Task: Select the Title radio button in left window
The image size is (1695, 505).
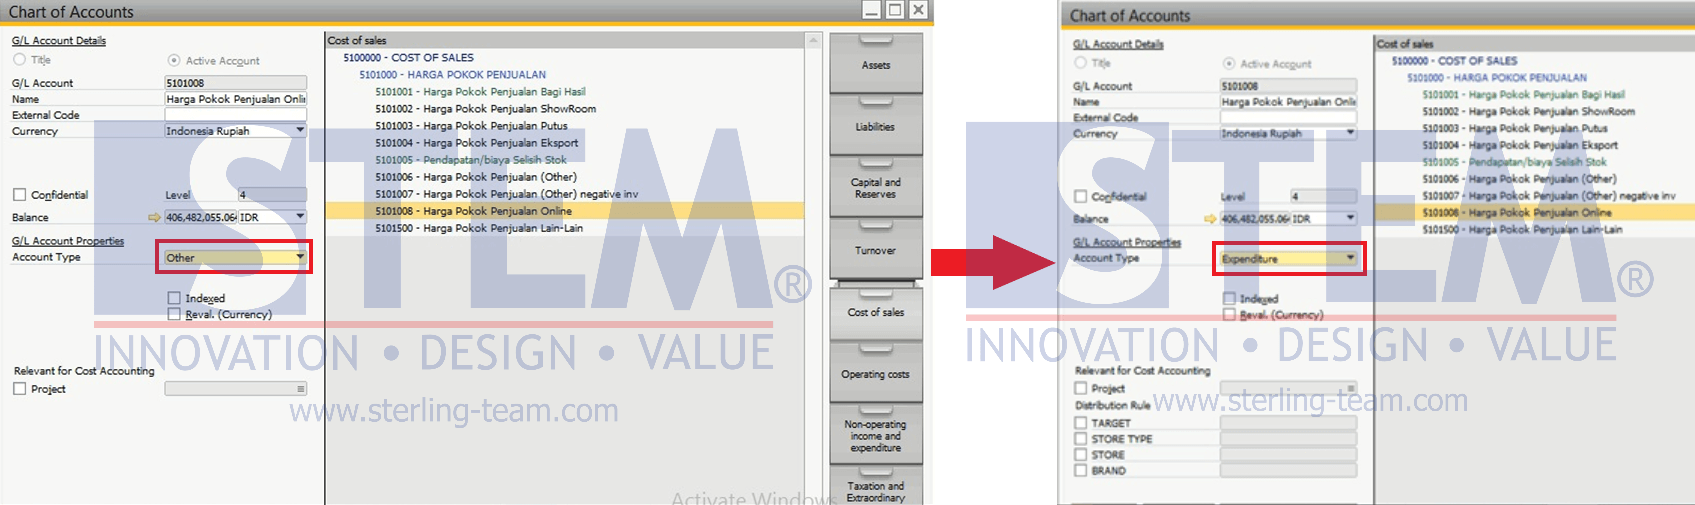Action: click(x=19, y=60)
